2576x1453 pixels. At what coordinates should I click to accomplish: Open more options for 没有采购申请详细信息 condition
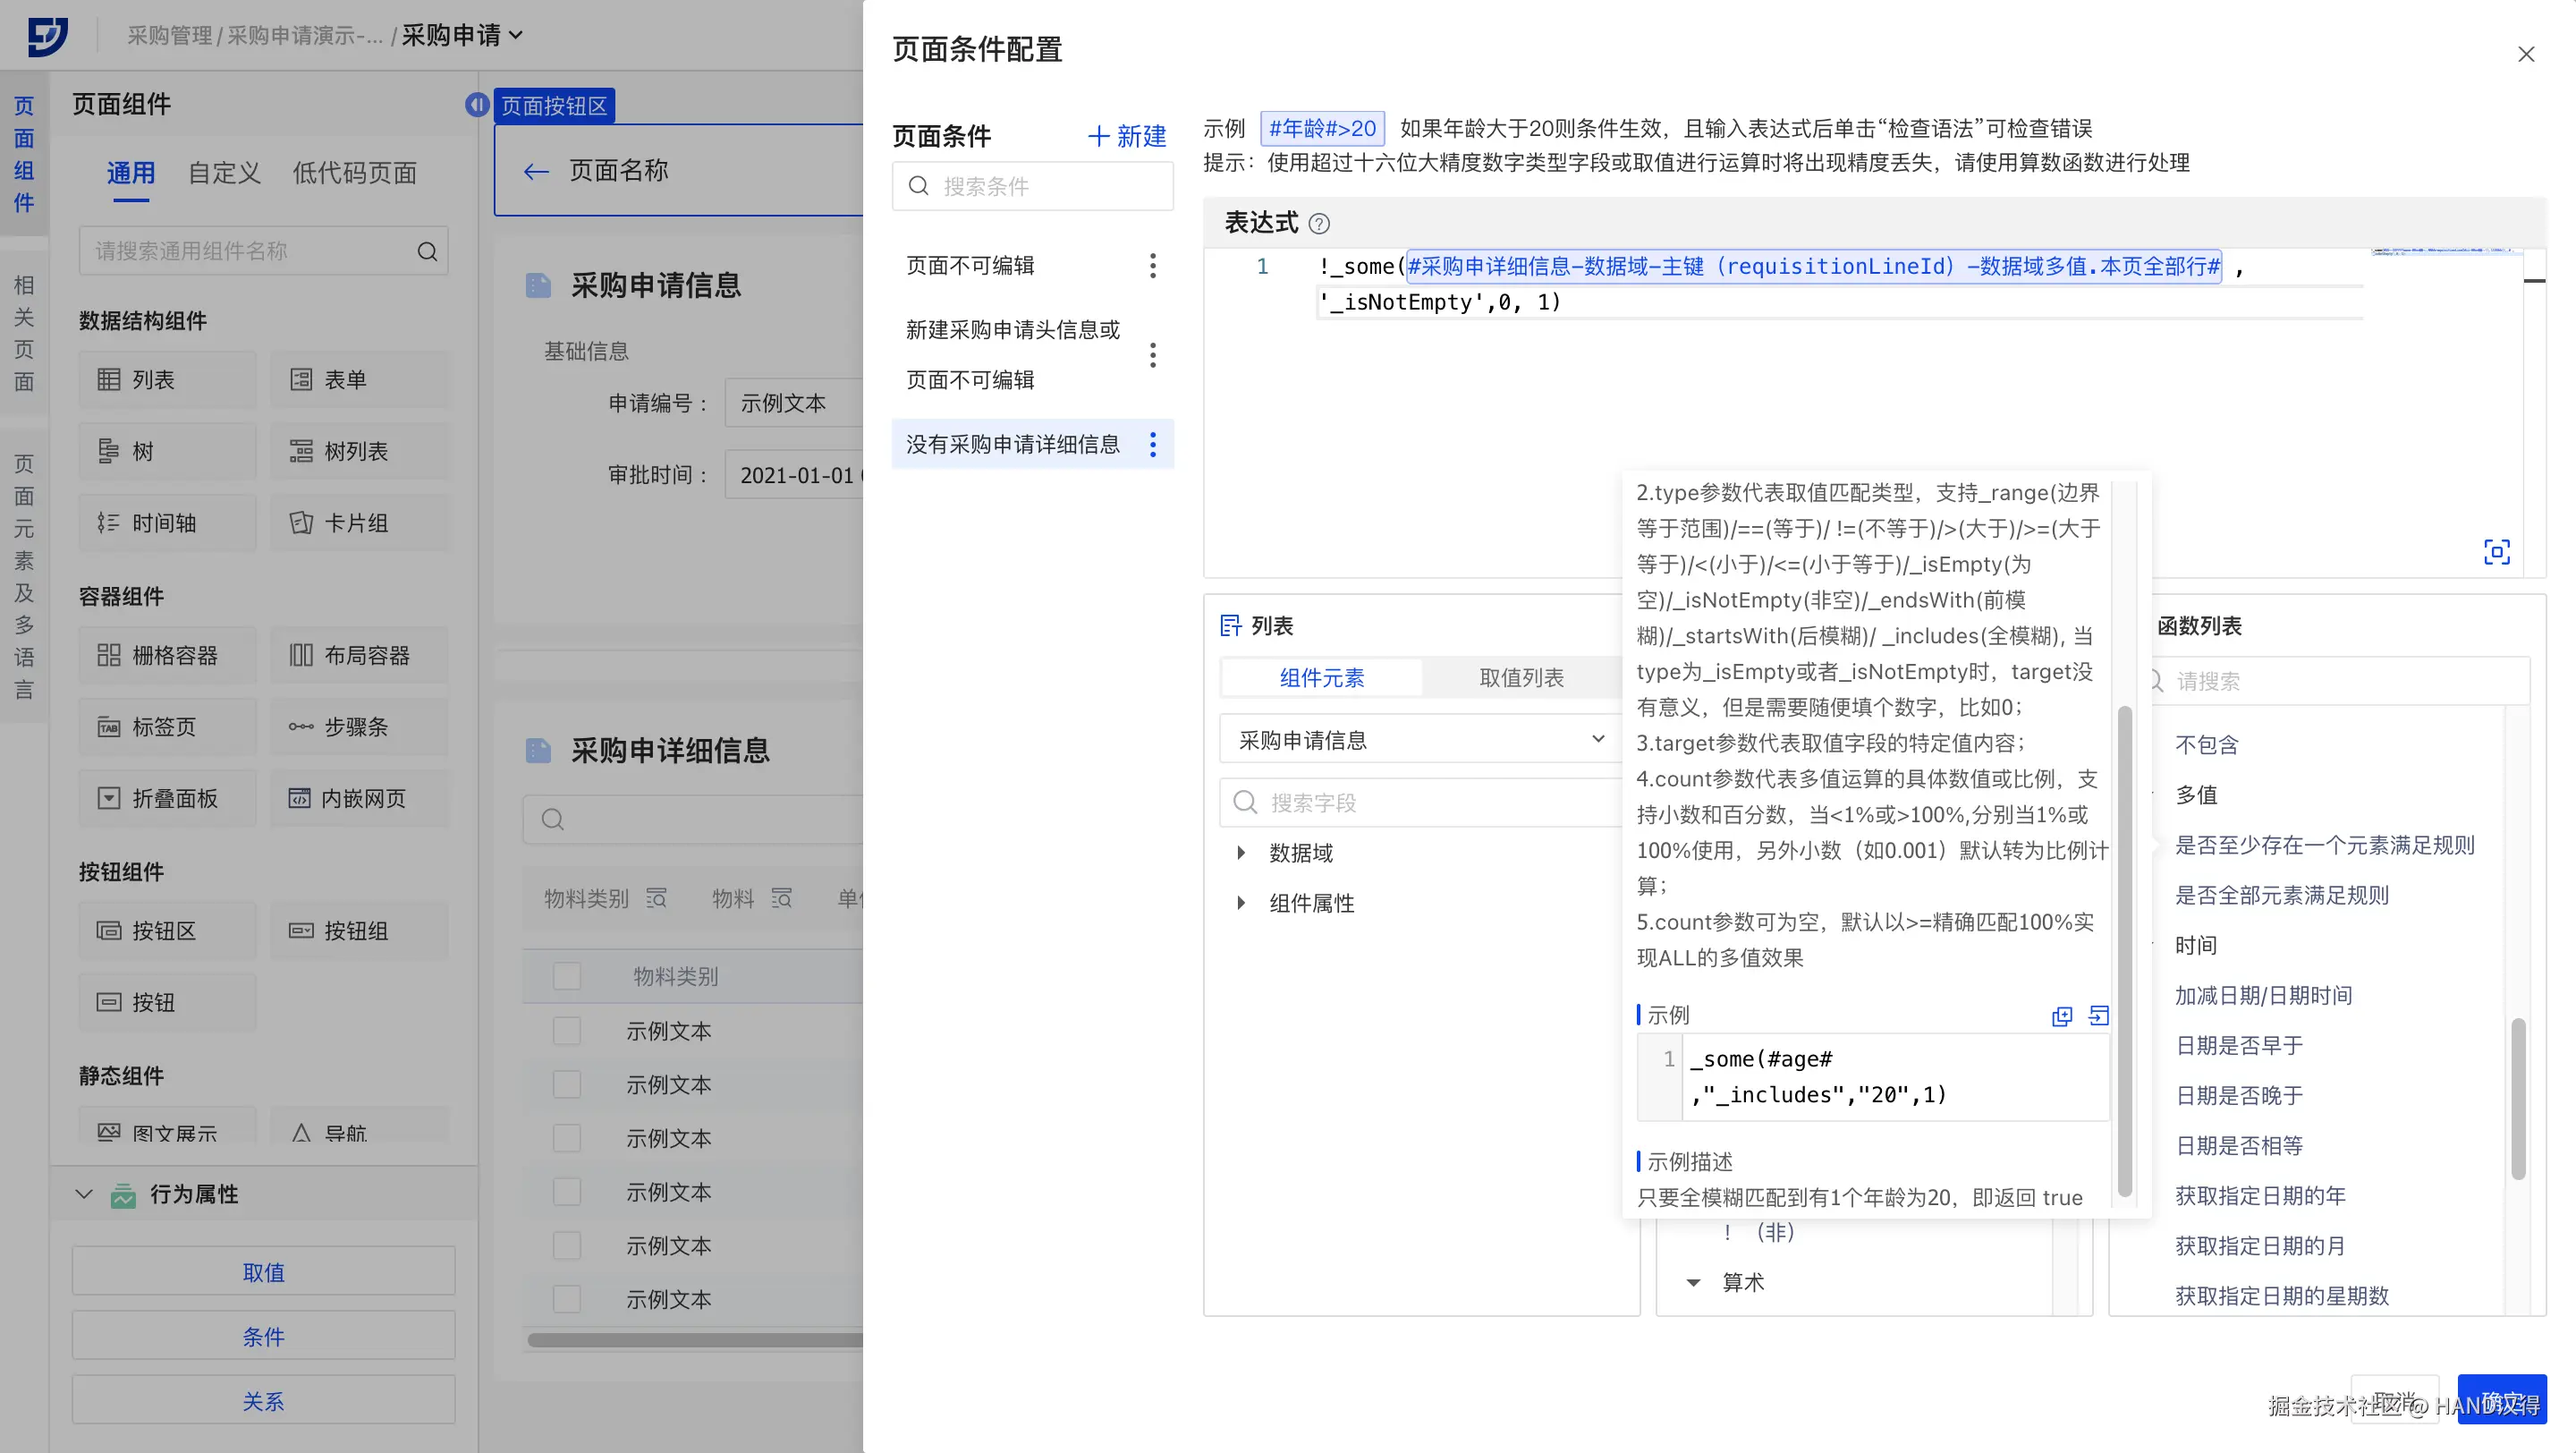coord(1152,444)
